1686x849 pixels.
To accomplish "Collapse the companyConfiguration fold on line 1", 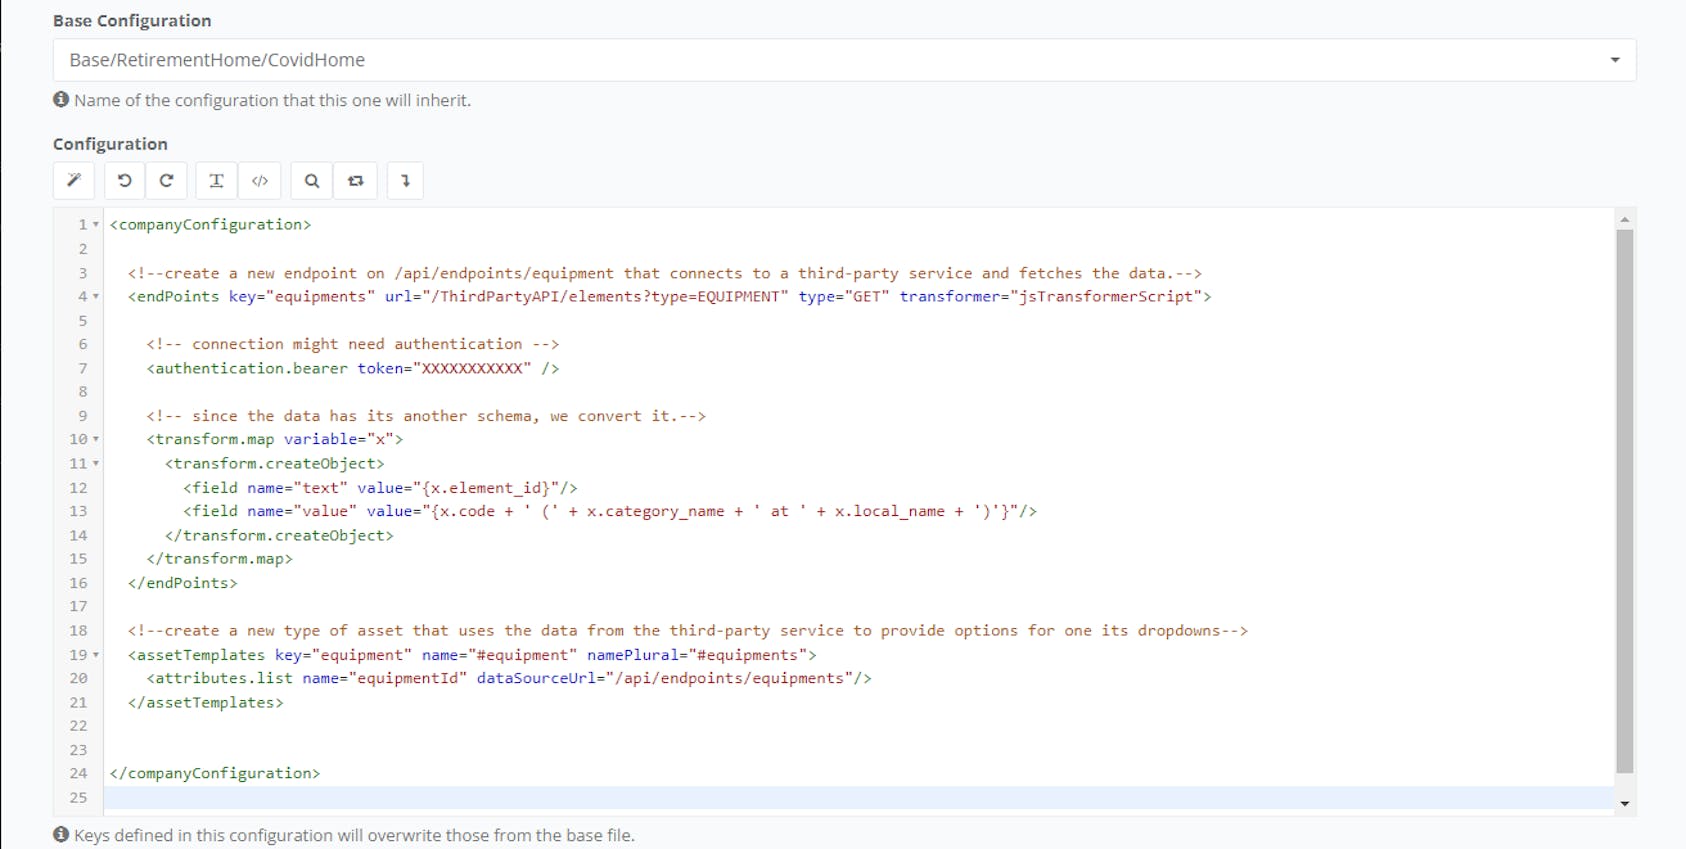I will 96,225.
